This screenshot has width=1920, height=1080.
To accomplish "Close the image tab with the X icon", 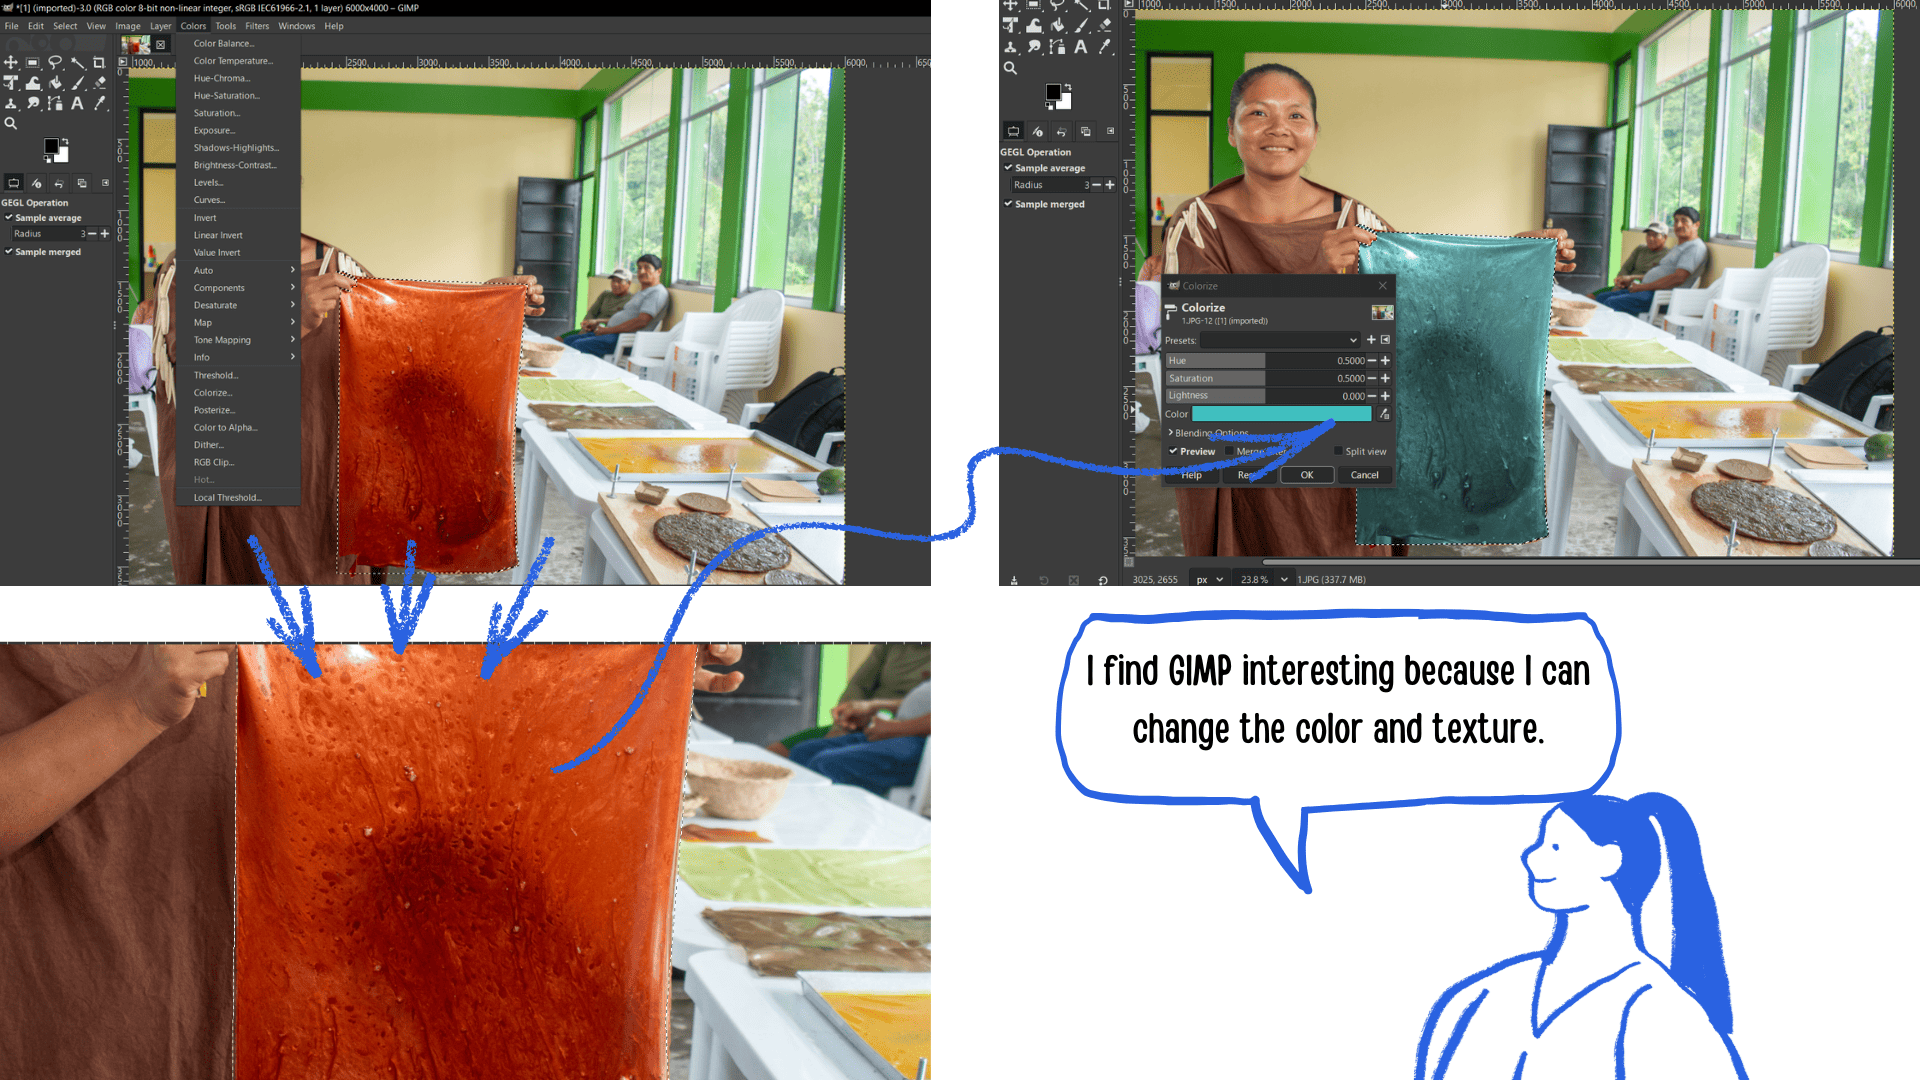I will click(x=160, y=45).
